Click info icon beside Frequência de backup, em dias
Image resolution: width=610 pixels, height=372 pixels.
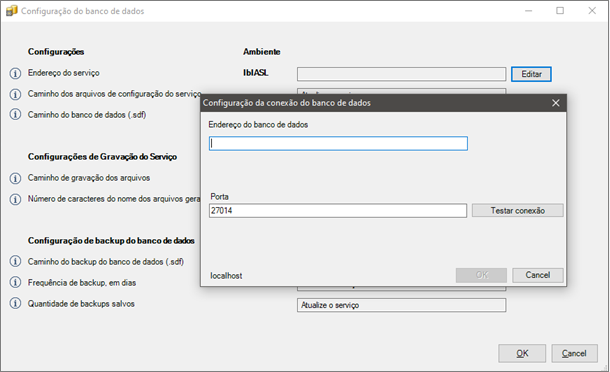pyautogui.click(x=15, y=282)
